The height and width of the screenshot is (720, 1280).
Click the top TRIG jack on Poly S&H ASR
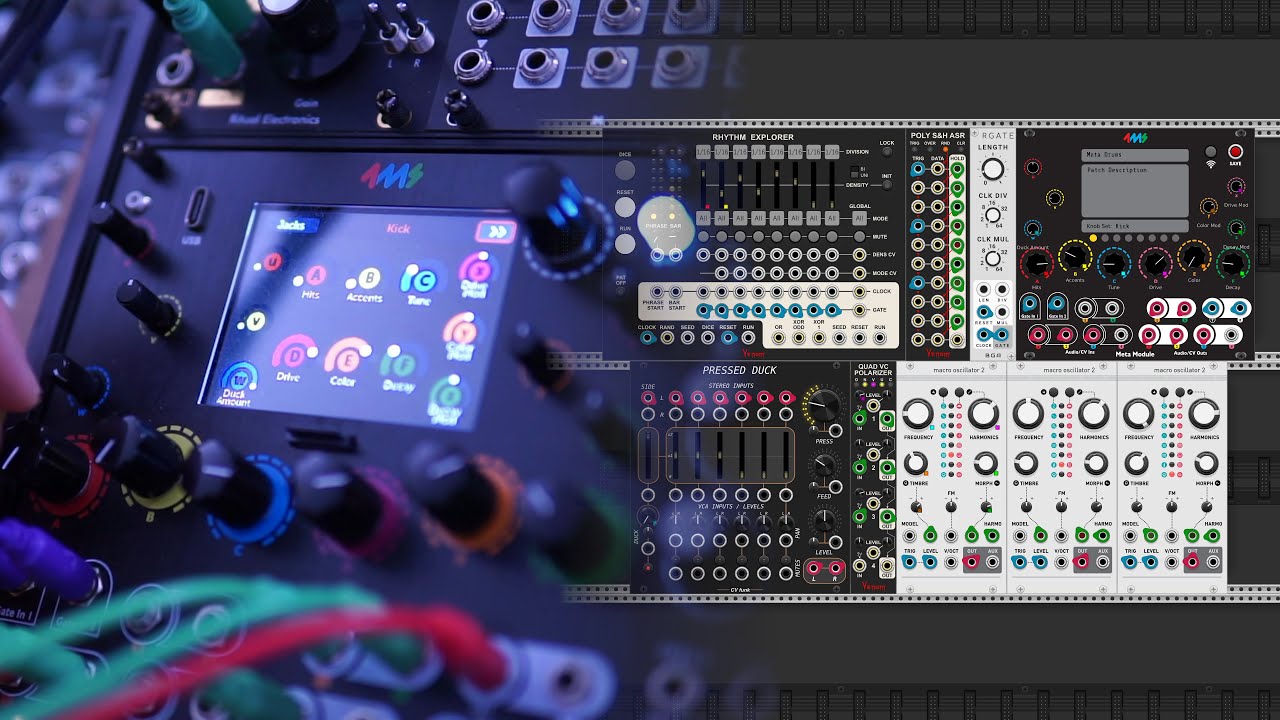(917, 169)
